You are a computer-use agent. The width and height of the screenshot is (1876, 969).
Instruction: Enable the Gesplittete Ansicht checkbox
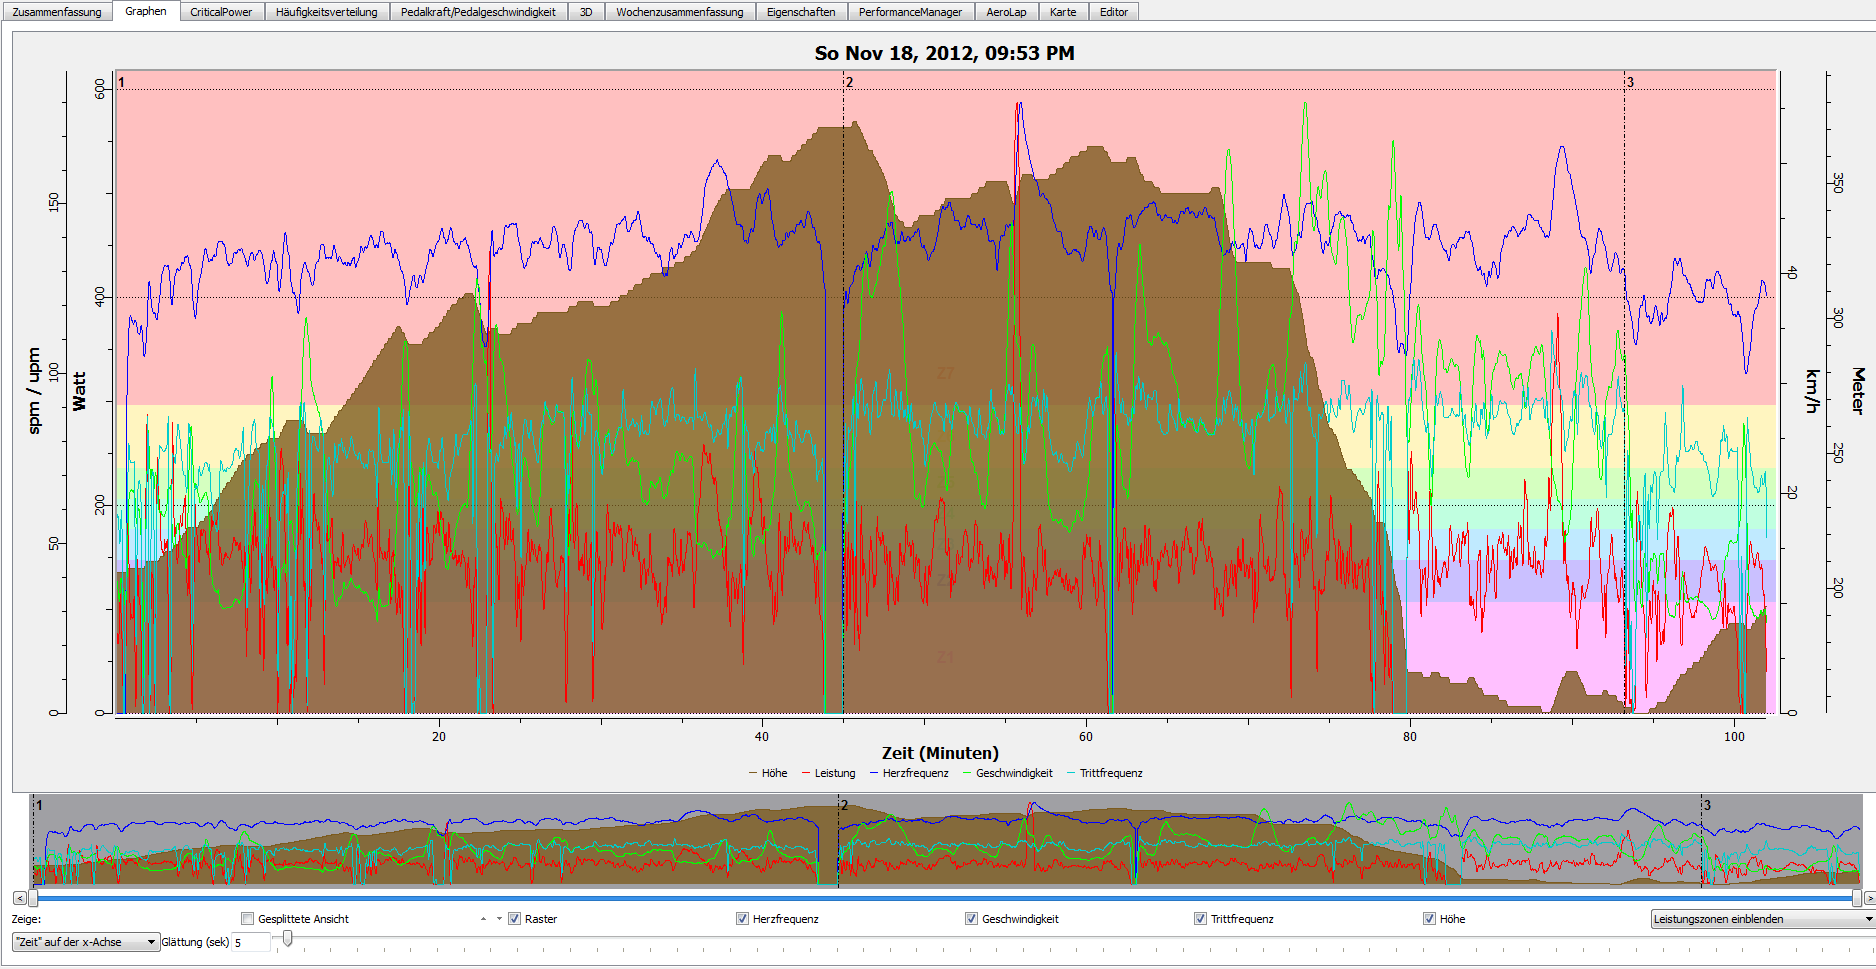248,919
